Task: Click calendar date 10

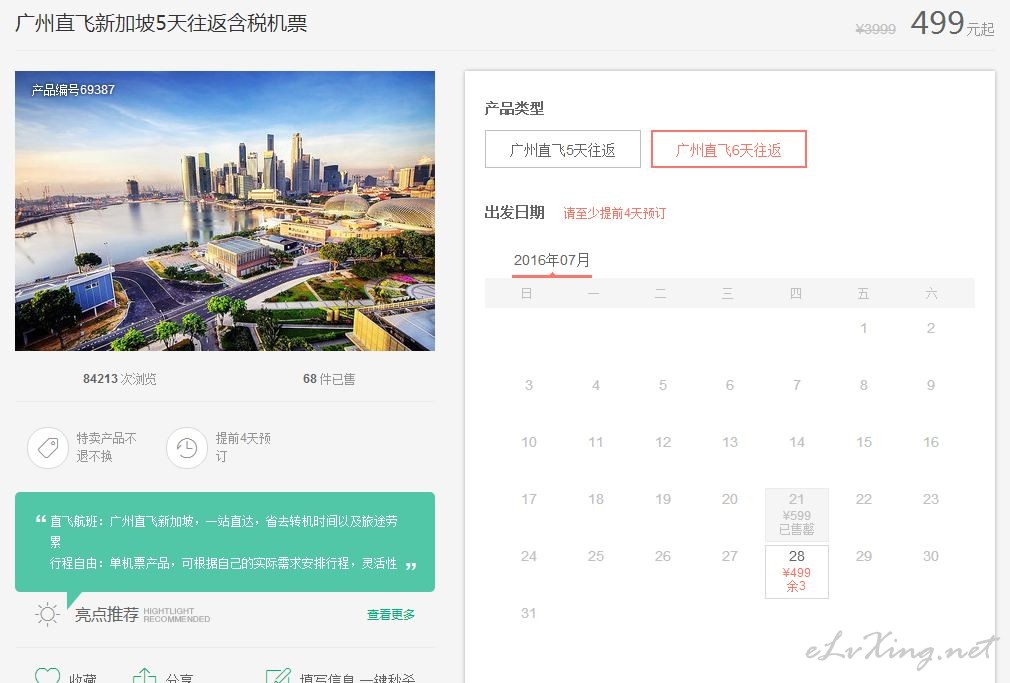Action: click(x=529, y=442)
